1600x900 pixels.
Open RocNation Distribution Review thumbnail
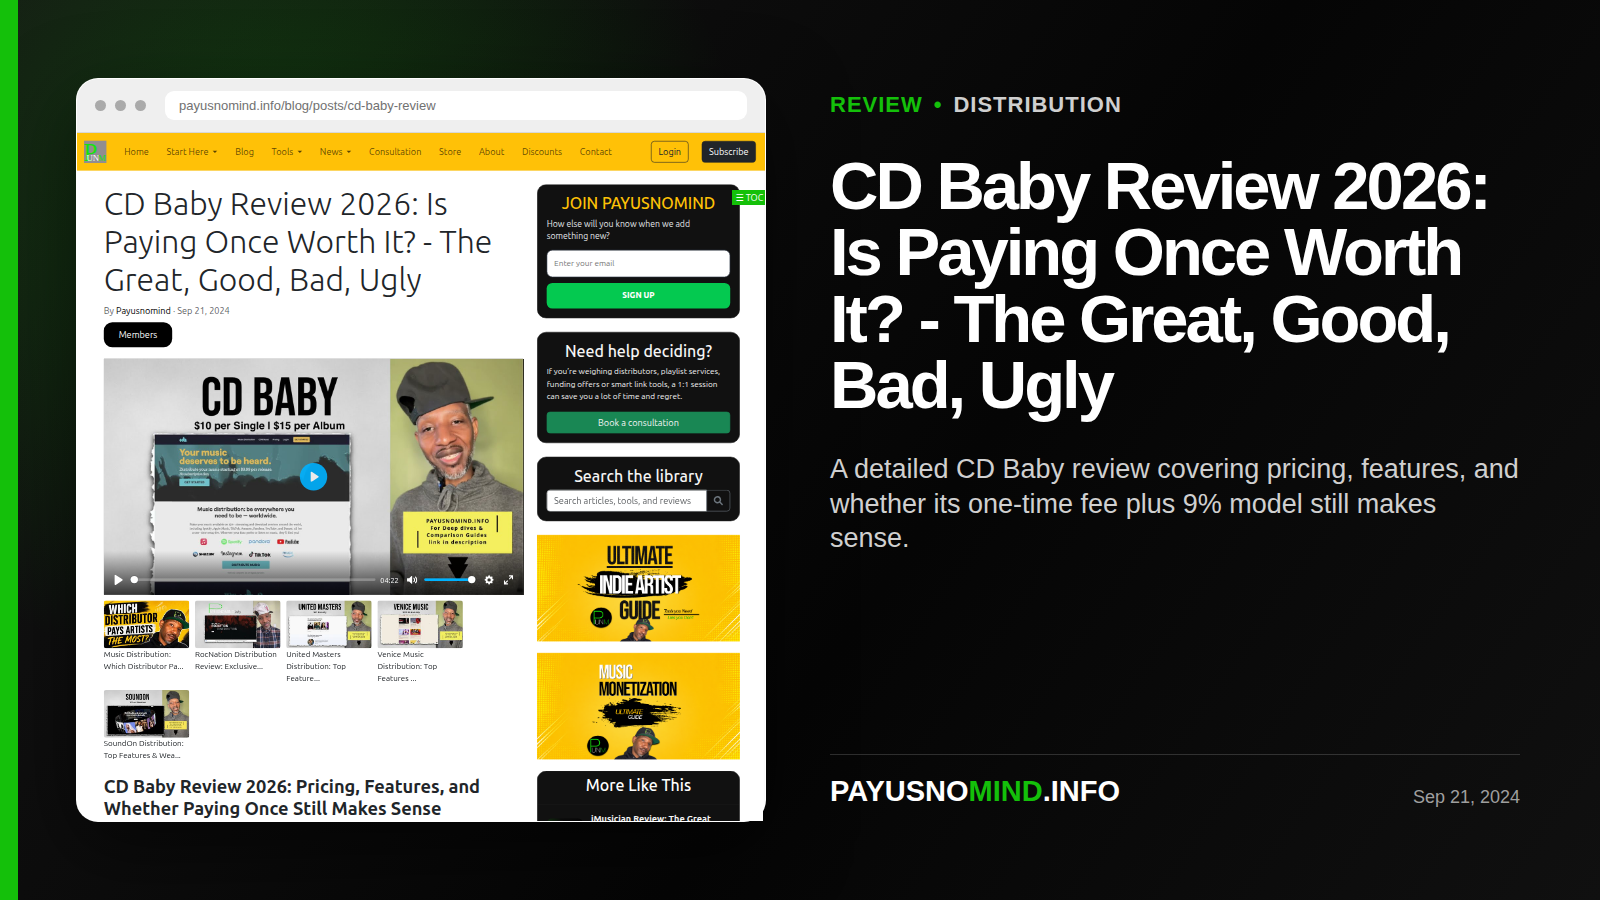coord(238,625)
